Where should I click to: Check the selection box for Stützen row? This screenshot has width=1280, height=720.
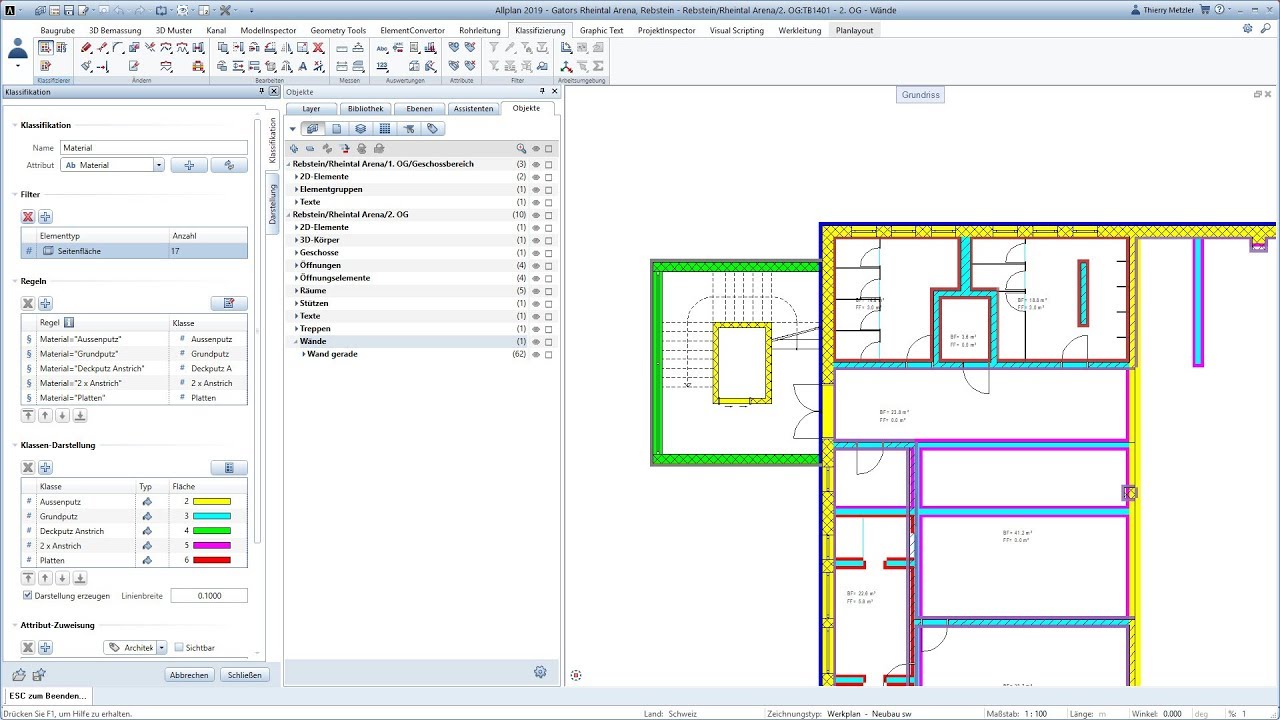549,303
